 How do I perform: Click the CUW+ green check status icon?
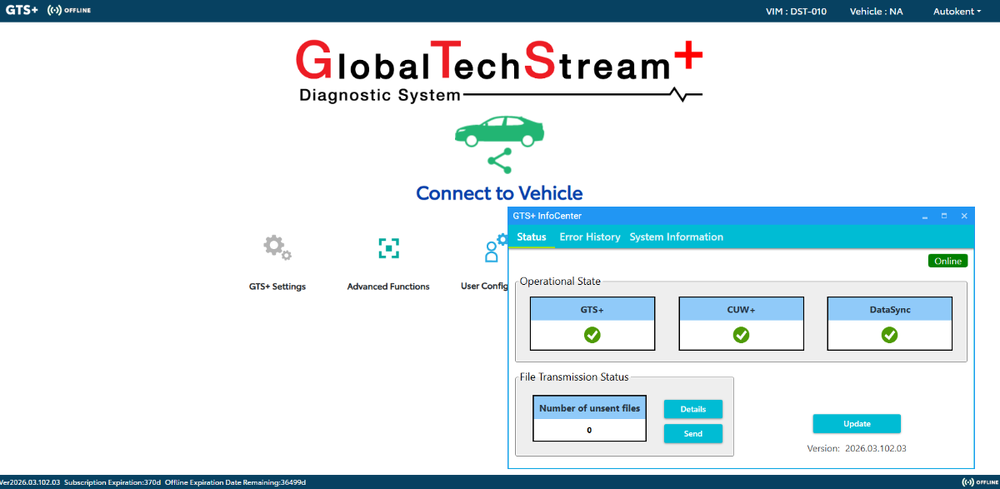coord(740,335)
